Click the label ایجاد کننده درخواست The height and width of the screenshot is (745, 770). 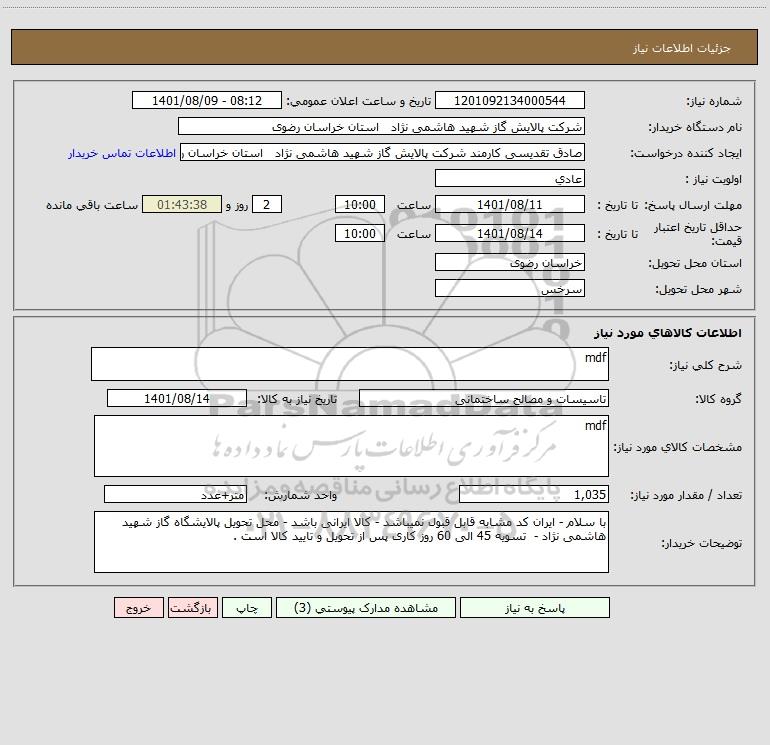(686, 153)
